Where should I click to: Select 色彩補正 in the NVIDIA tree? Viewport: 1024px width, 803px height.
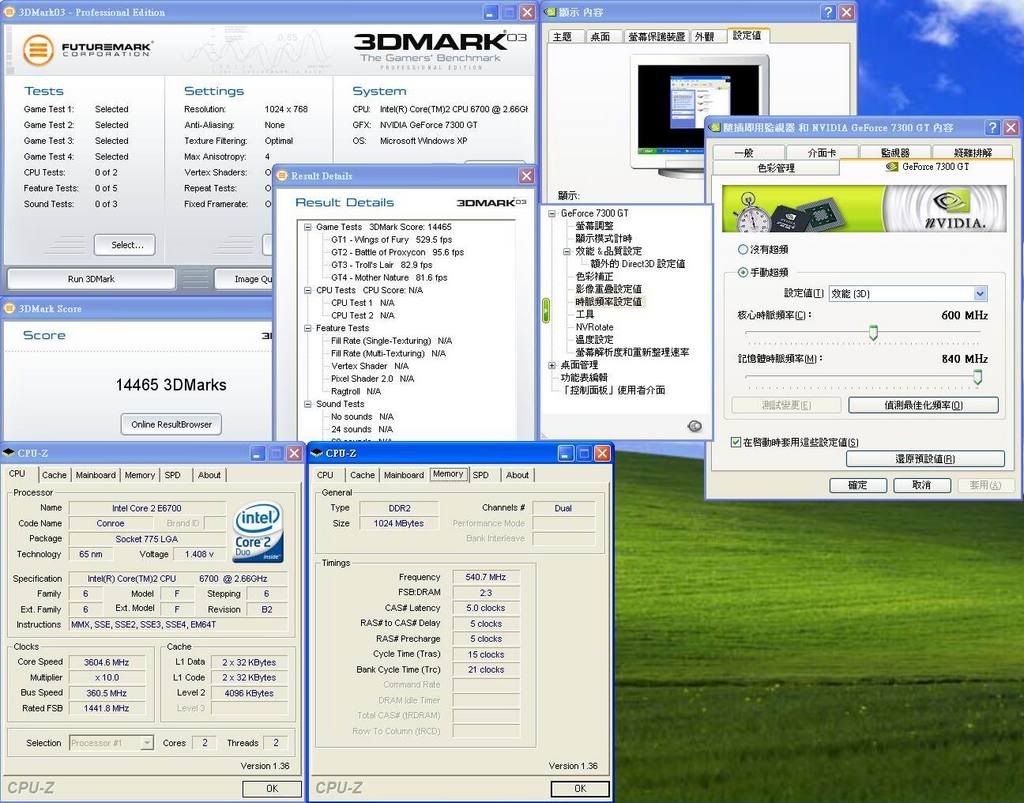[x=594, y=276]
